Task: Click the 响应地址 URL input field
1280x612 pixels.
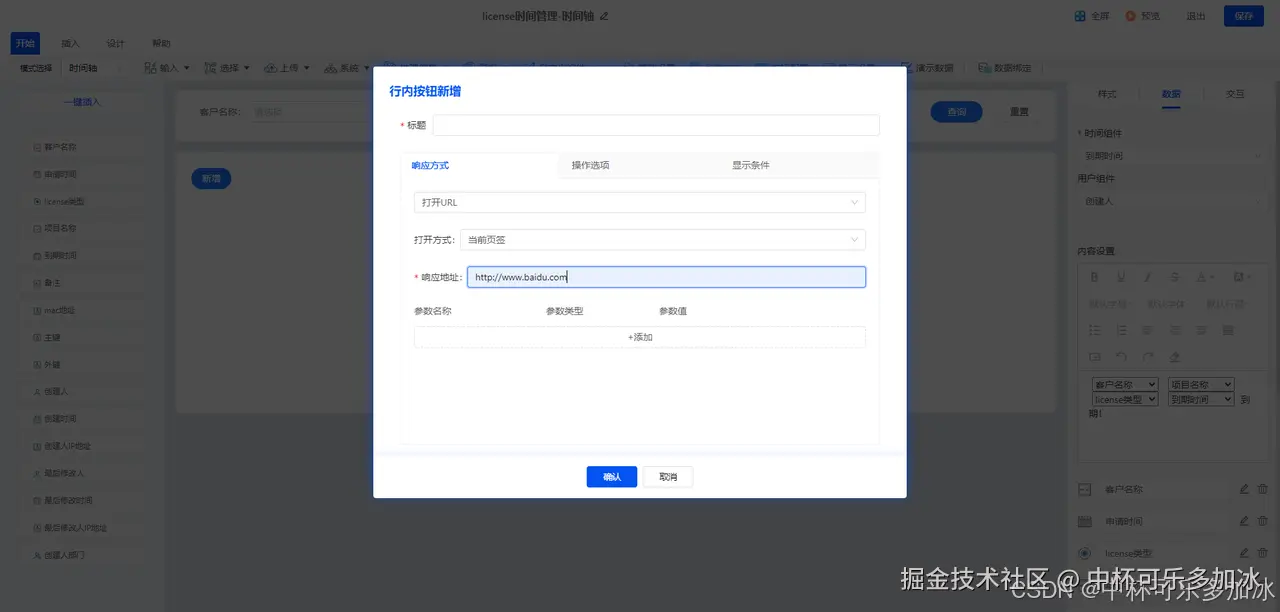Action: click(665, 276)
